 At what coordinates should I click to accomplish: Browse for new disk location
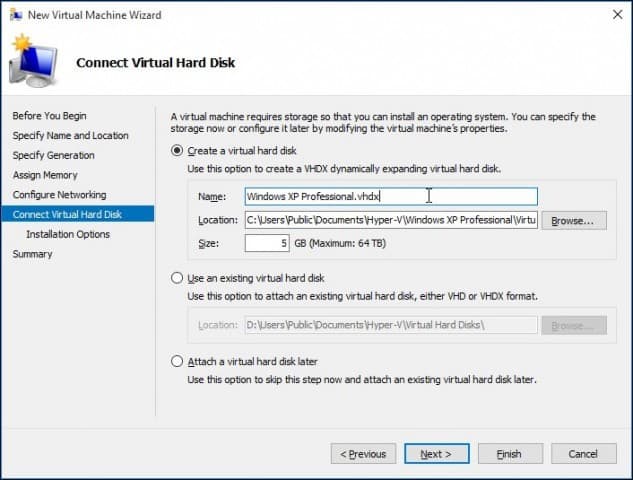tap(574, 220)
